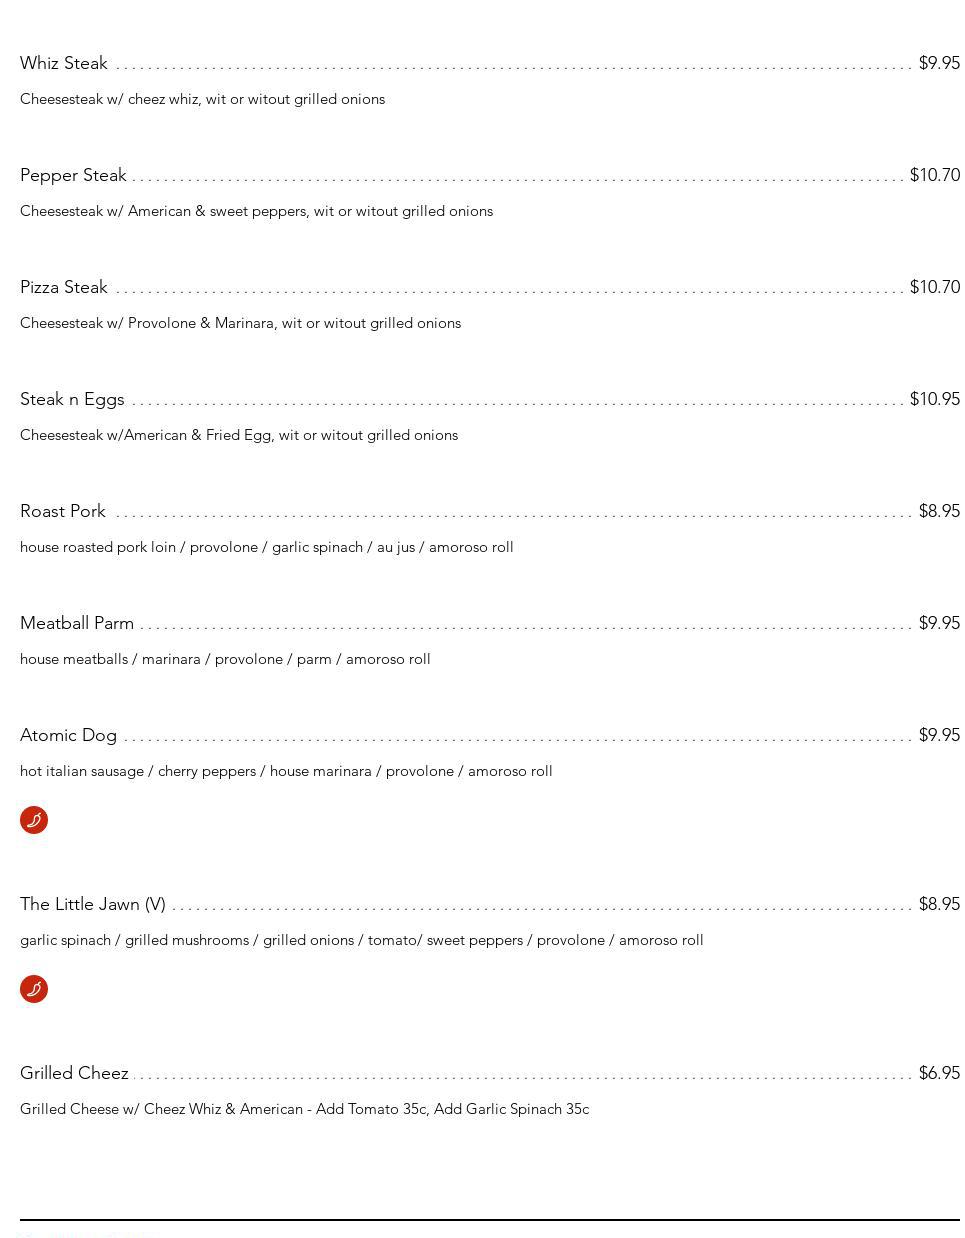This screenshot has width=965, height=1238.
Task: Click the $8.95 Roast Pork price
Action: click(x=939, y=511)
